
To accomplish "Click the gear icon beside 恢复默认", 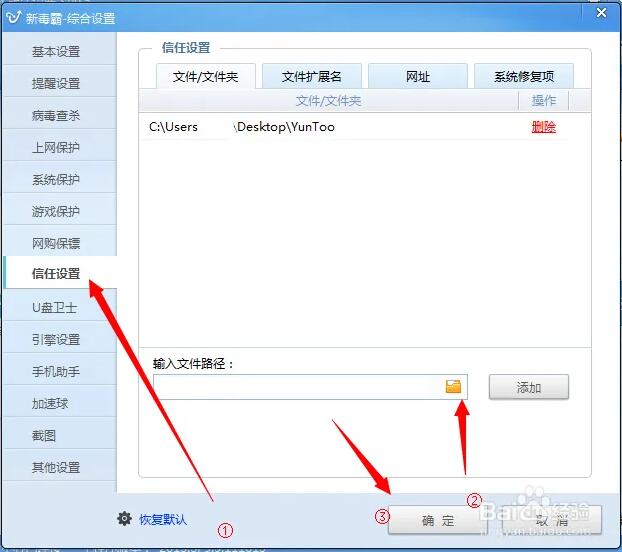I will 124,519.
